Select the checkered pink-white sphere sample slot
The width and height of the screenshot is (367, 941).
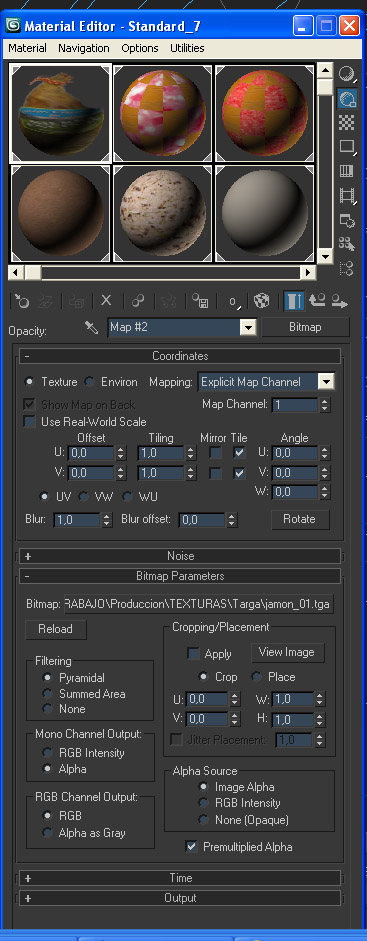coord(163,113)
